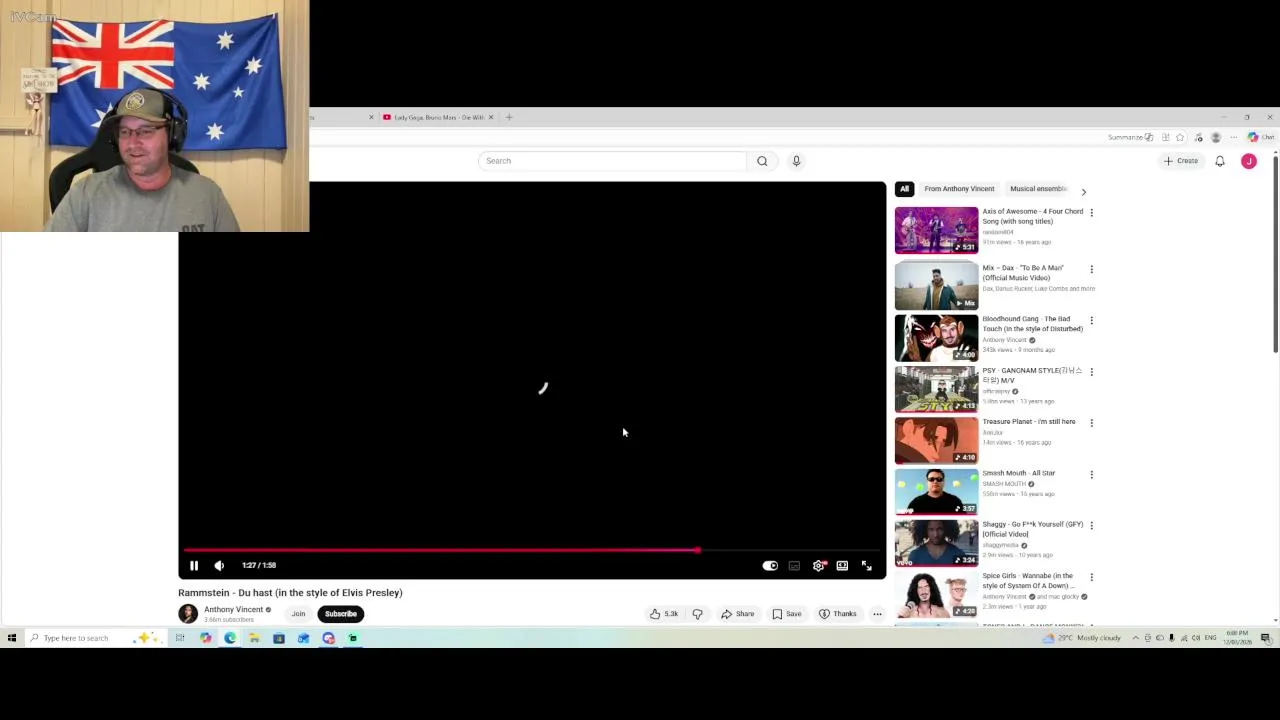Image resolution: width=1280 pixels, height=720 pixels.
Task: Open Windows Start menu
Action: point(12,638)
